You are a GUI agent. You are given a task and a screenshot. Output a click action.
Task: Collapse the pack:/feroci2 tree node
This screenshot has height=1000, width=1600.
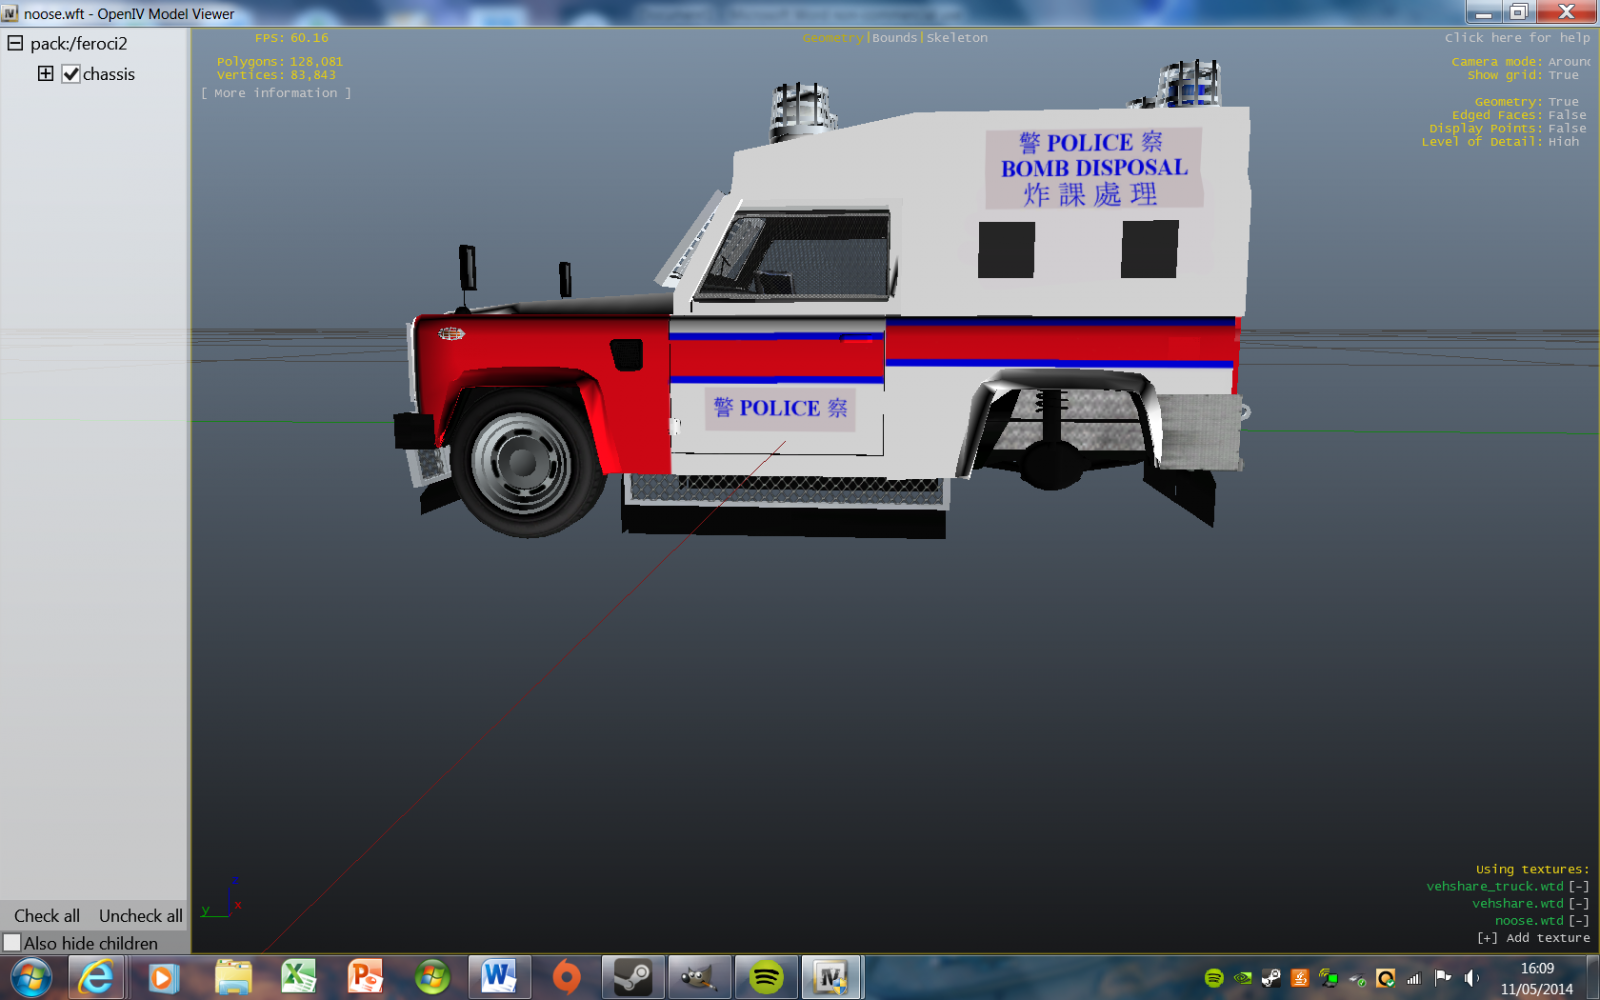click(x=15, y=43)
